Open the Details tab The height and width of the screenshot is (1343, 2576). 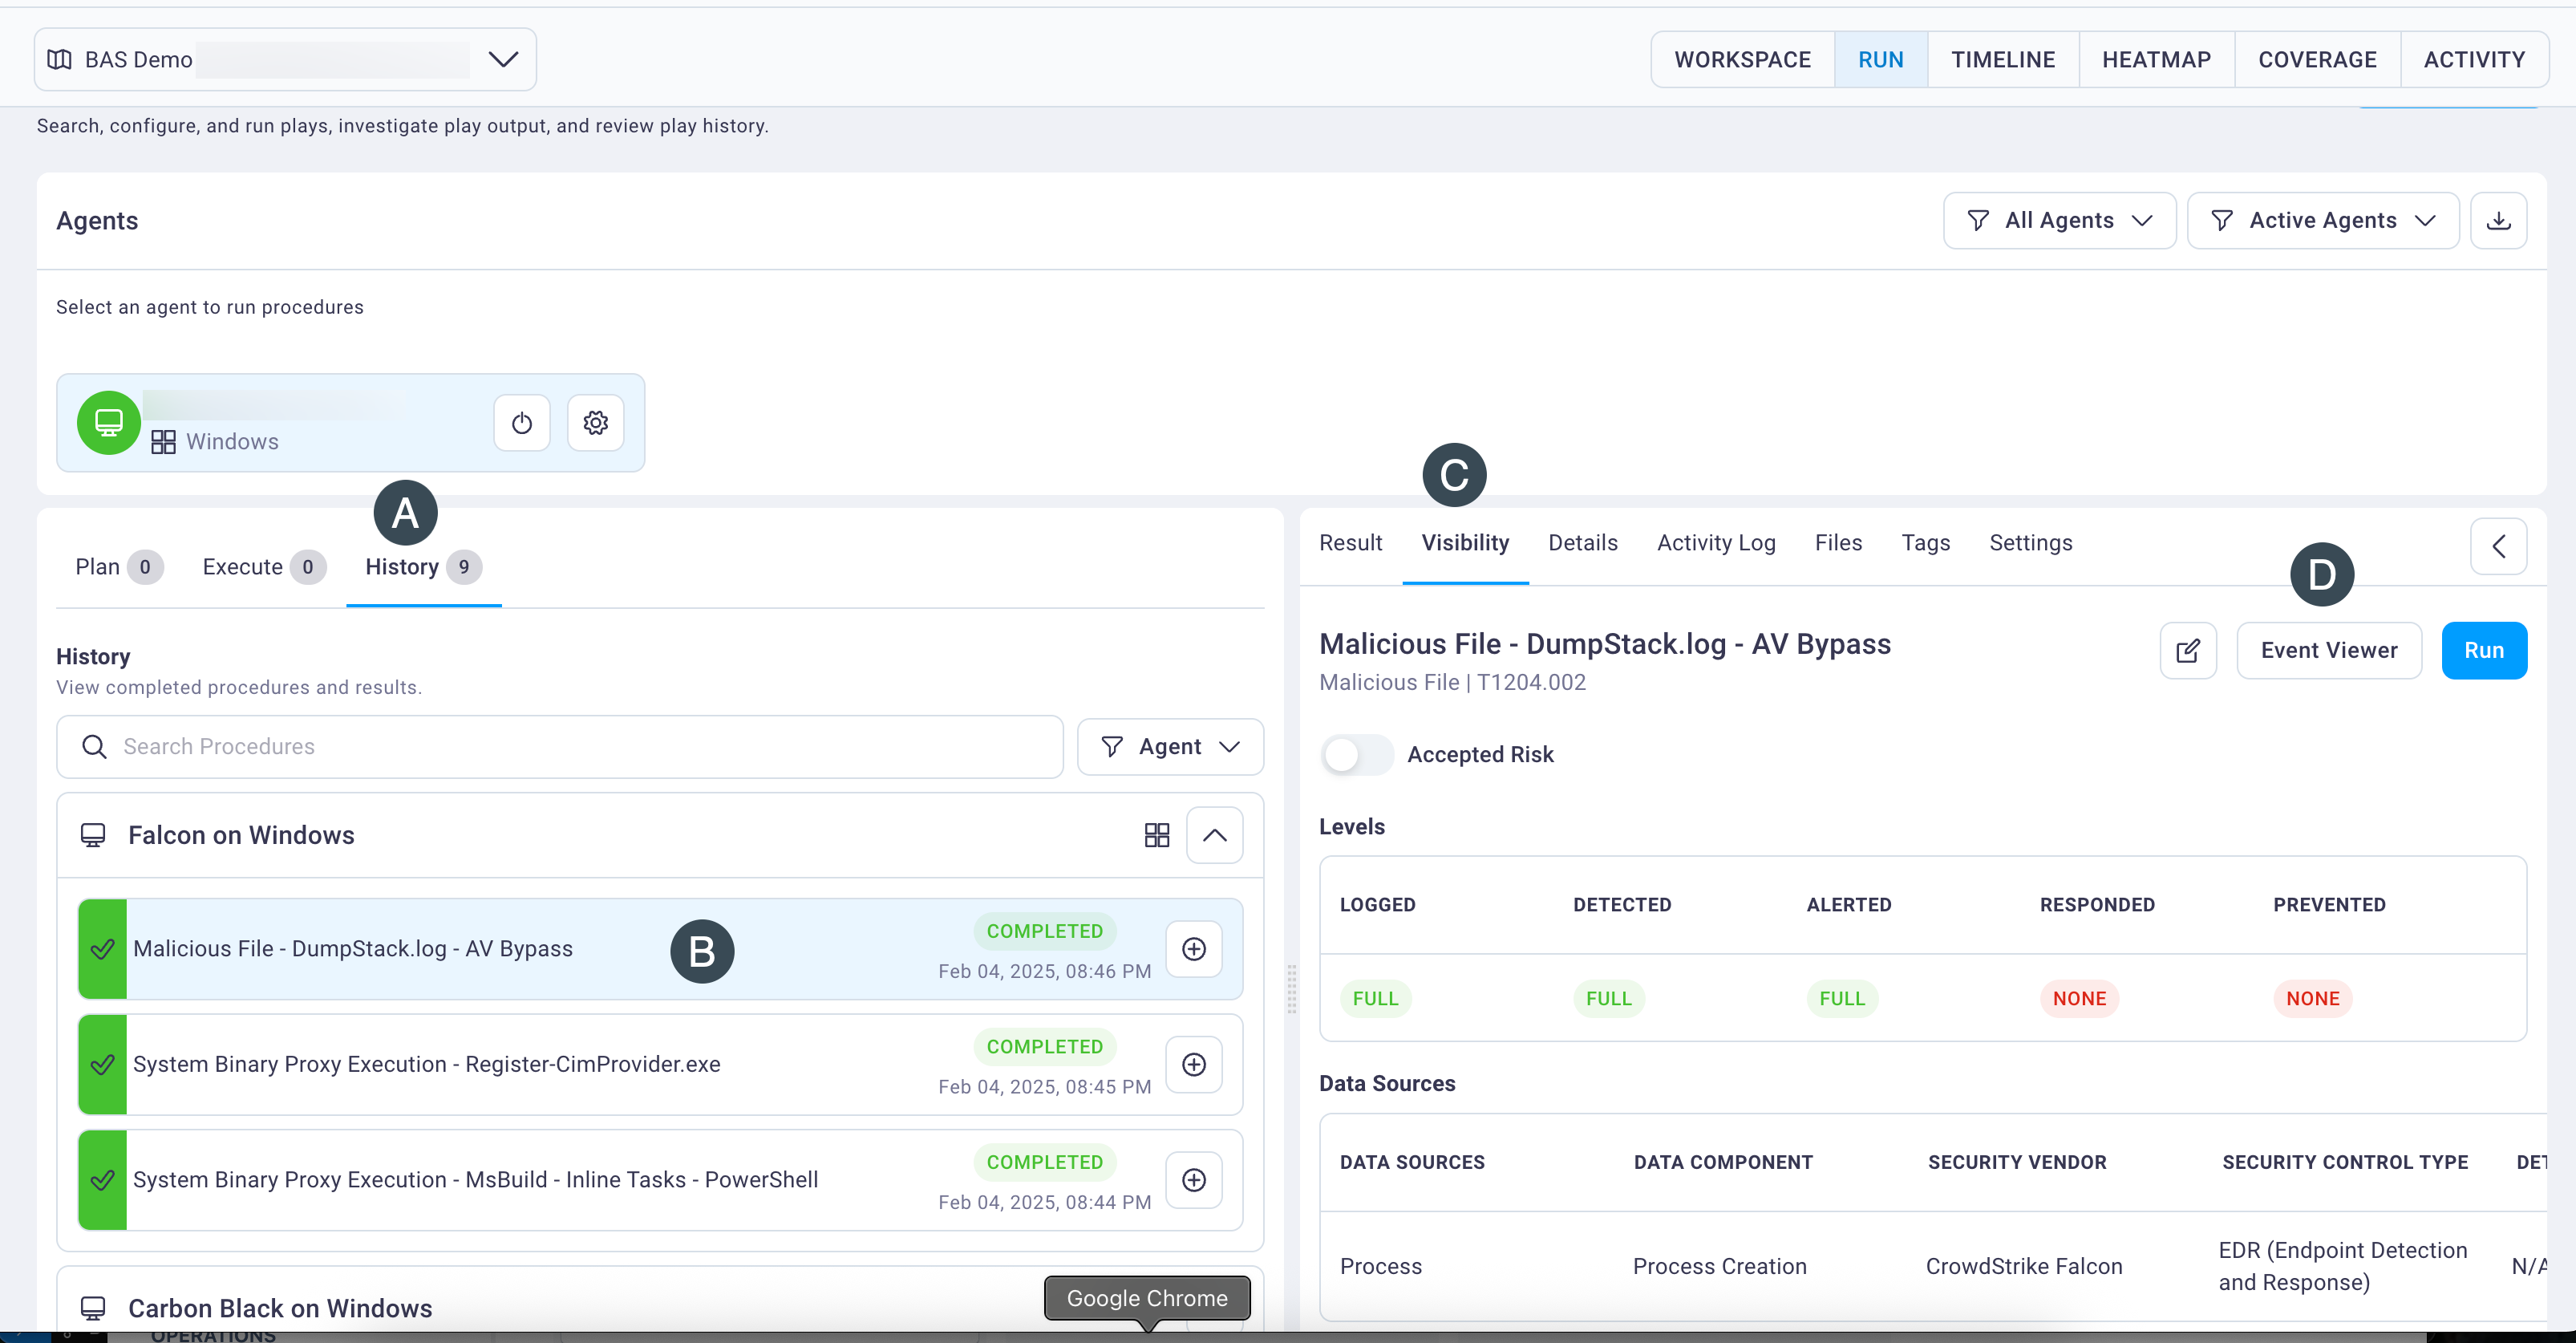[1582, 543]
